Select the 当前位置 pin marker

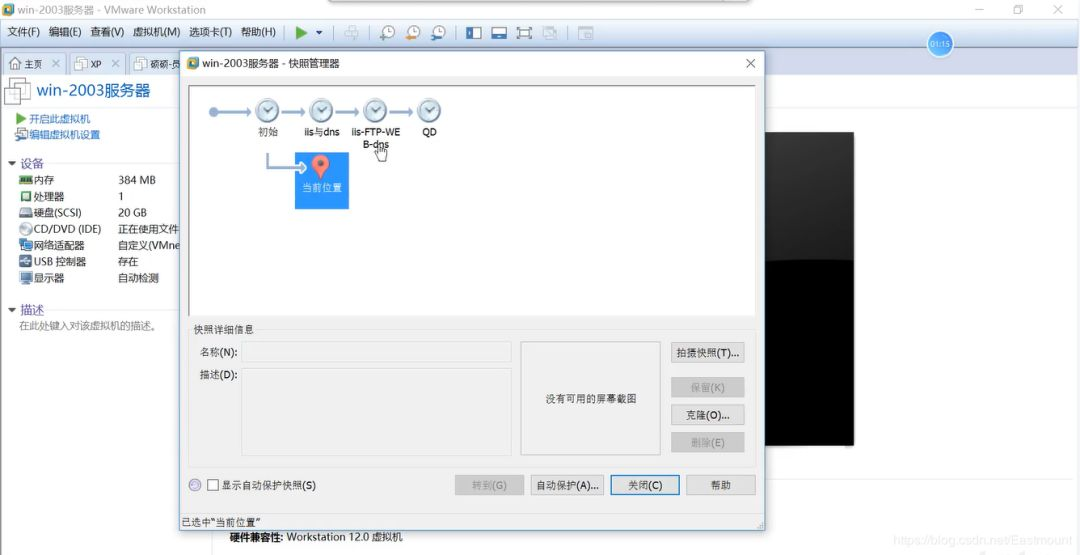coord(321,167)
